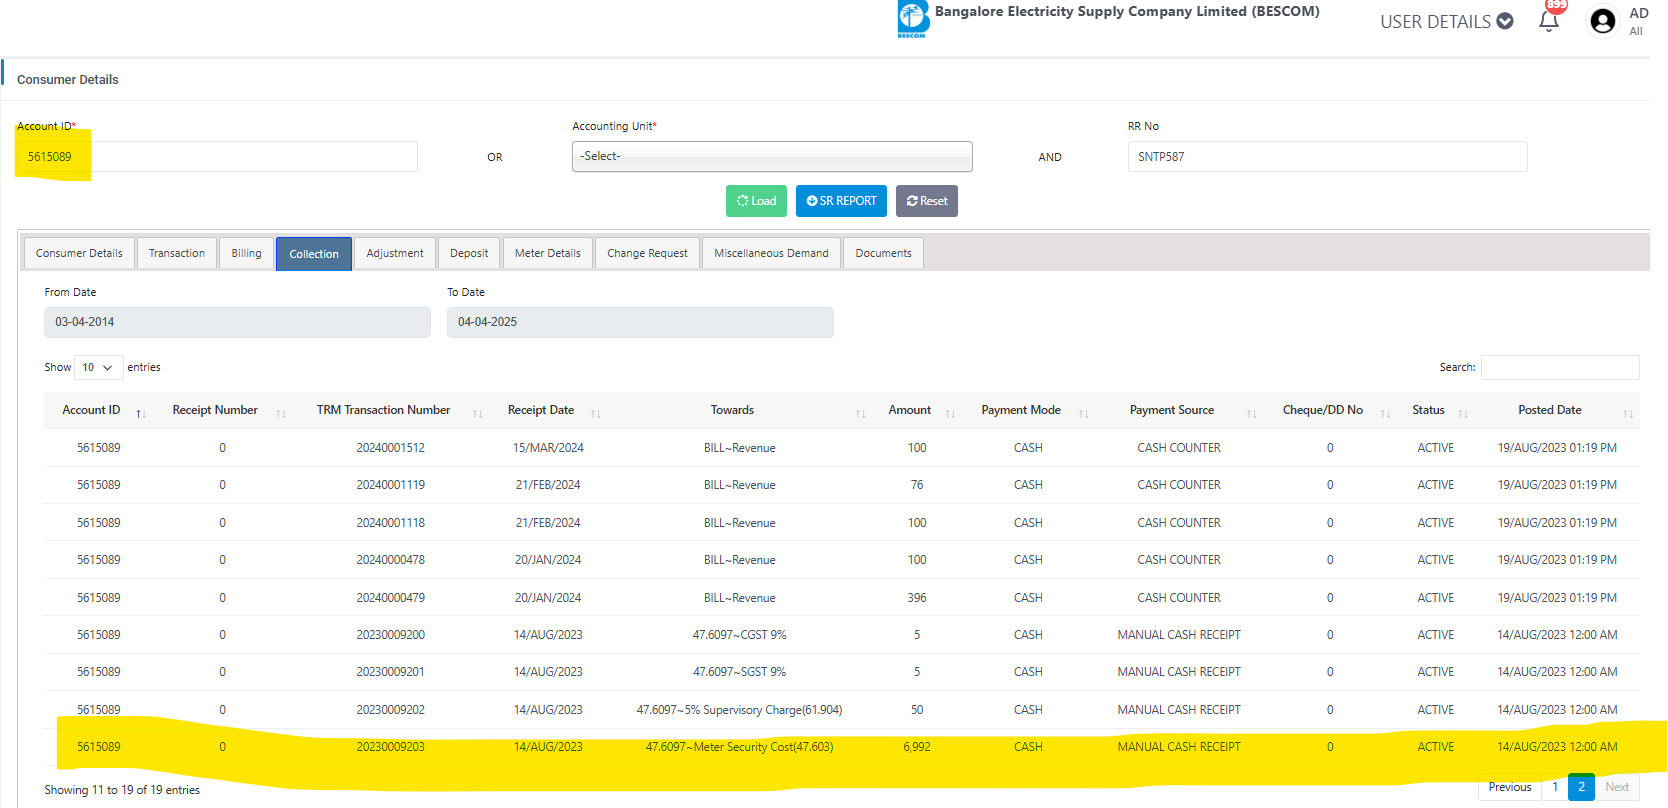
Task: Click the 5% Supervisory Charge(61.904) cell
Action: (x=739, y=710)
